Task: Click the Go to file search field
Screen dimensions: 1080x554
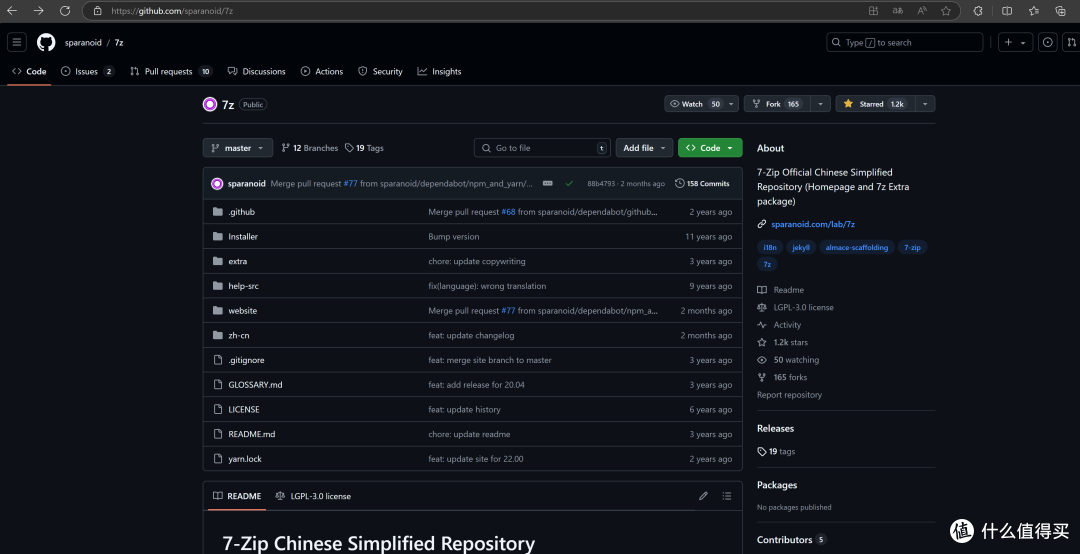Action: pos(542,148)
